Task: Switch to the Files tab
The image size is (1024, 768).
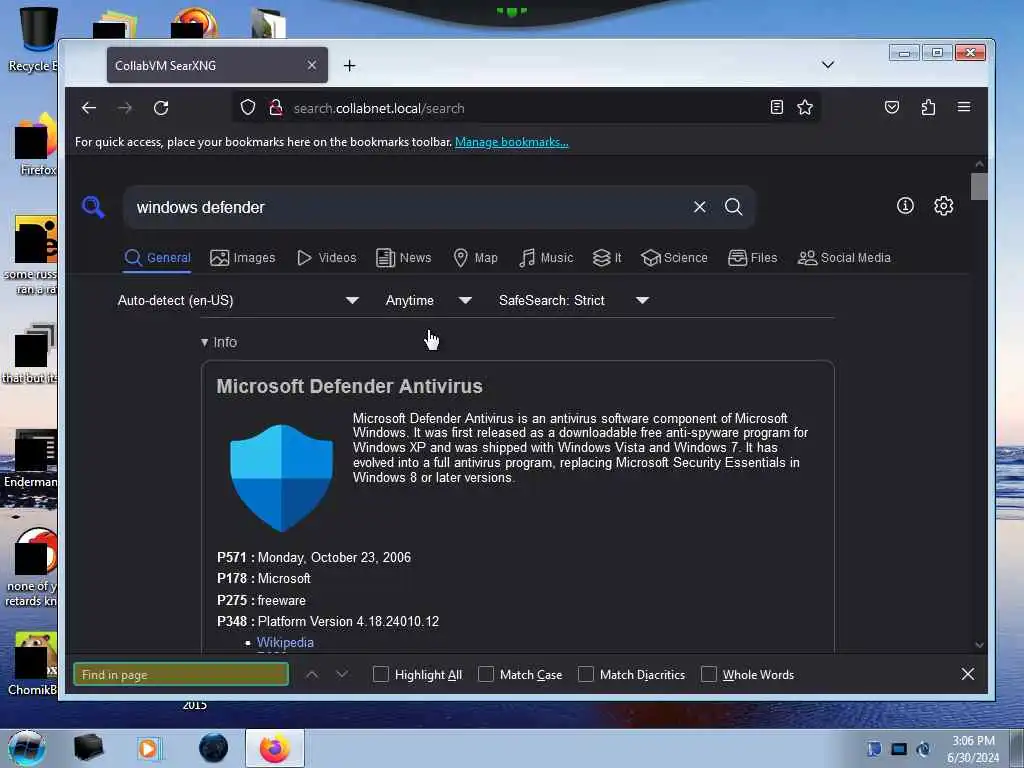Action: point(752,258)
